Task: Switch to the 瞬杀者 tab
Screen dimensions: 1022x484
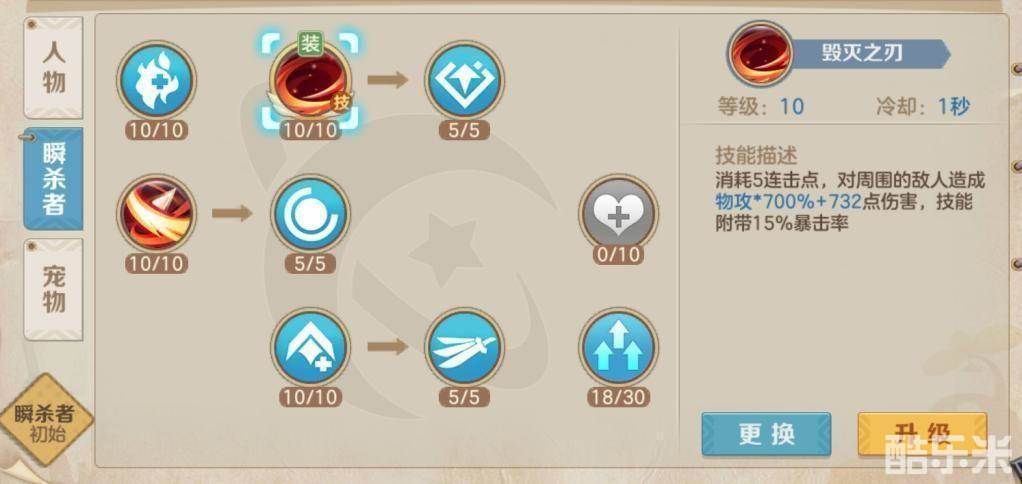Action: pyautogui.click(x=53, y=179)
